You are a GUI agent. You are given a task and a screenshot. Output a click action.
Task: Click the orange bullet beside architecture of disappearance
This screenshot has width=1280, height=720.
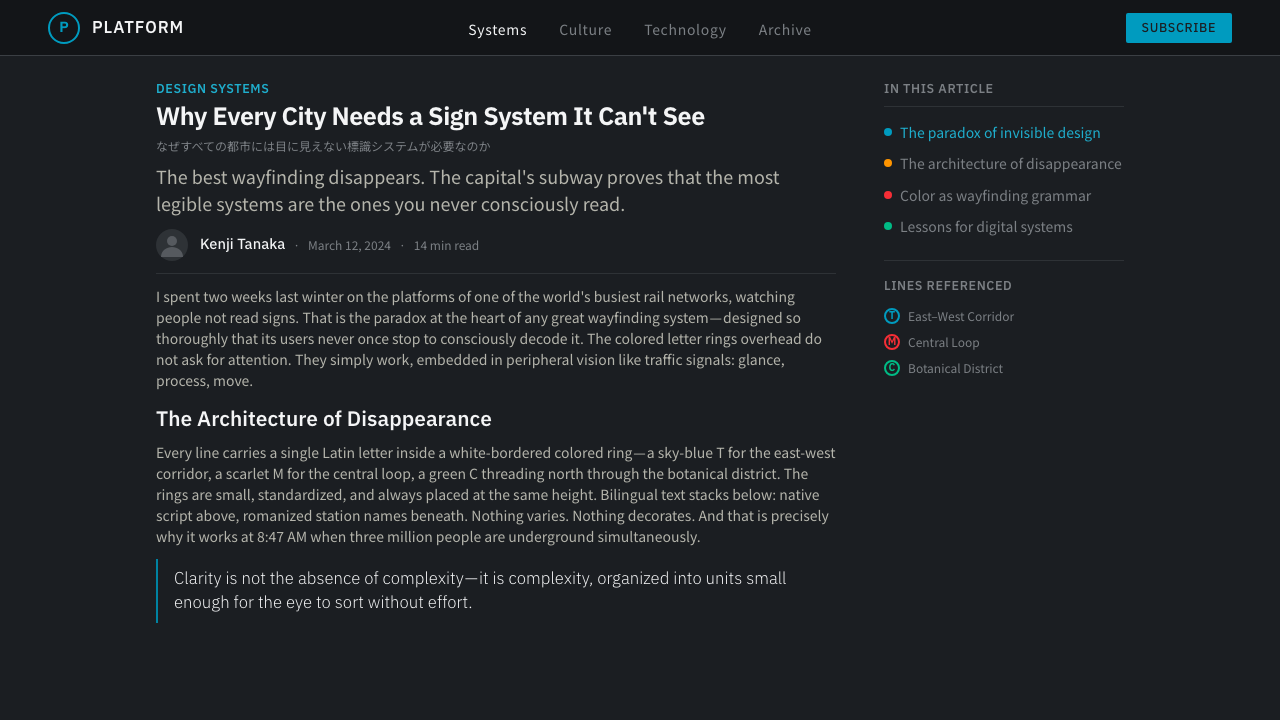point(888,163)
